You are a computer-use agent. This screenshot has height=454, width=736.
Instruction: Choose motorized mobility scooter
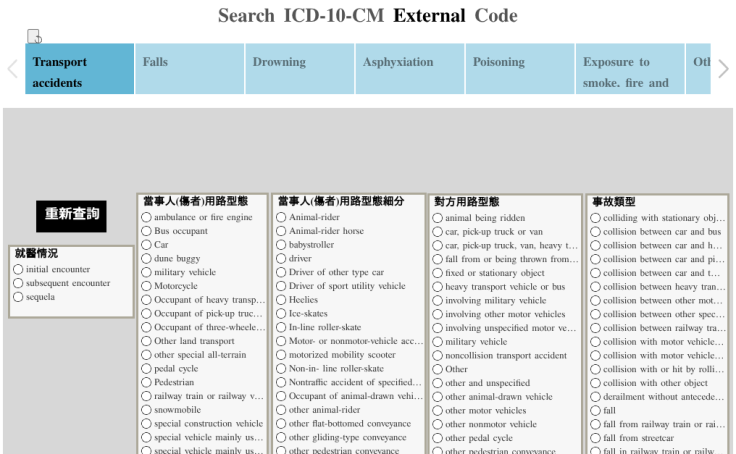[x=281, y=355]
